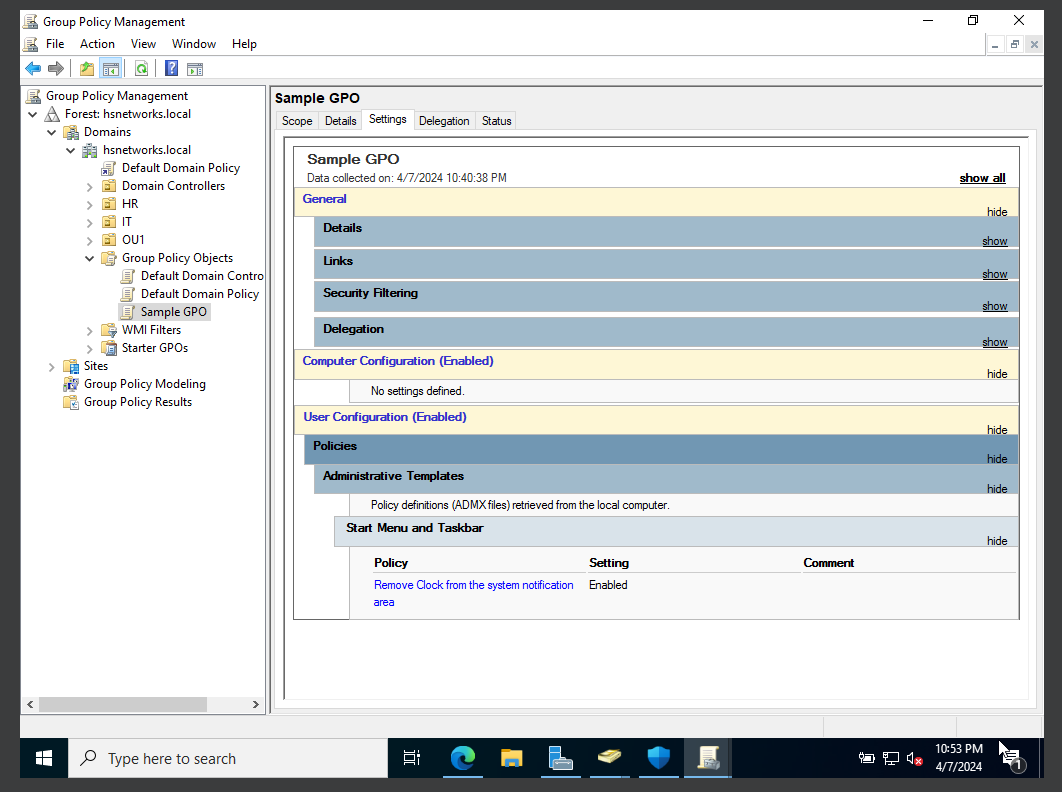Click the Refresh toolbar icon
1062x792 pixels.
142,69
